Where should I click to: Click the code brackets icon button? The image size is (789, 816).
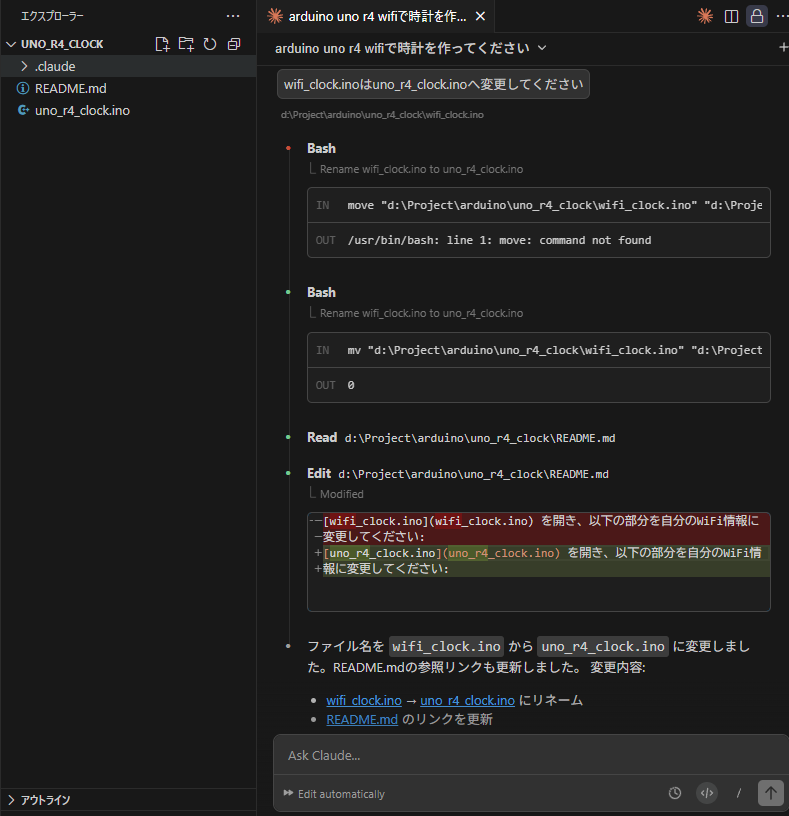pyautogui.click(x=707, y=793)
